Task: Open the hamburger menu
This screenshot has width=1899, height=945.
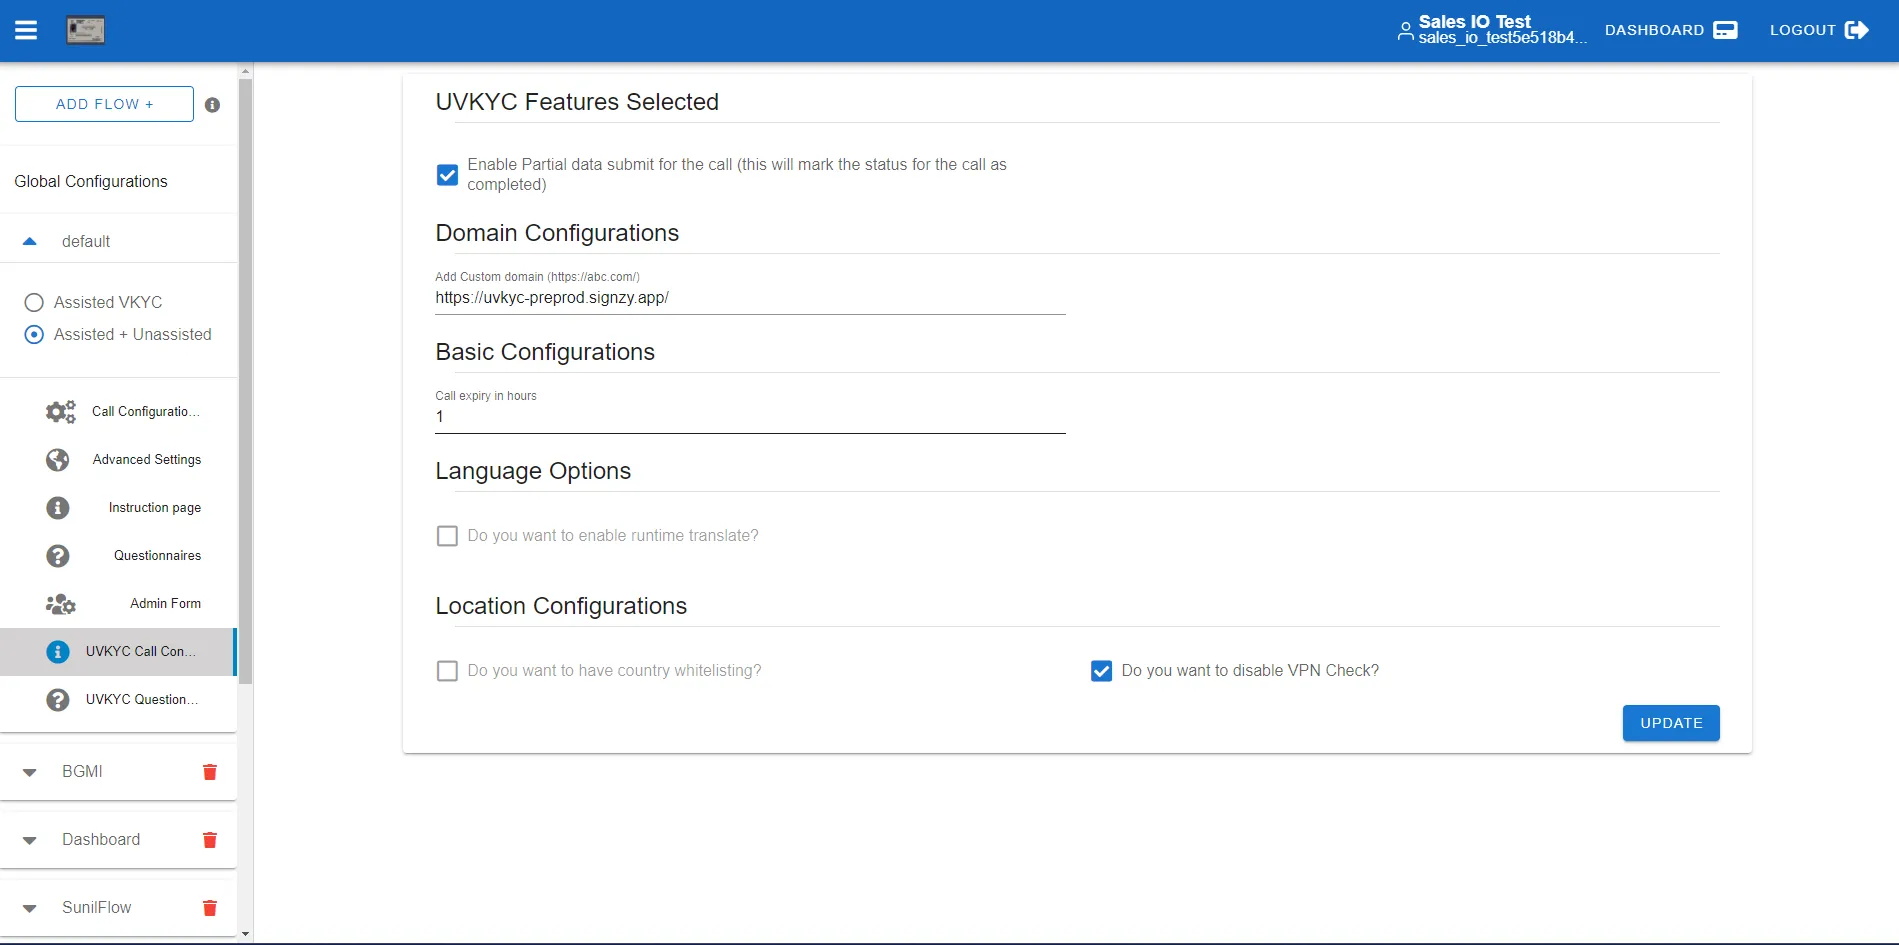Action: pyautogui.click(x=26, y=30)
